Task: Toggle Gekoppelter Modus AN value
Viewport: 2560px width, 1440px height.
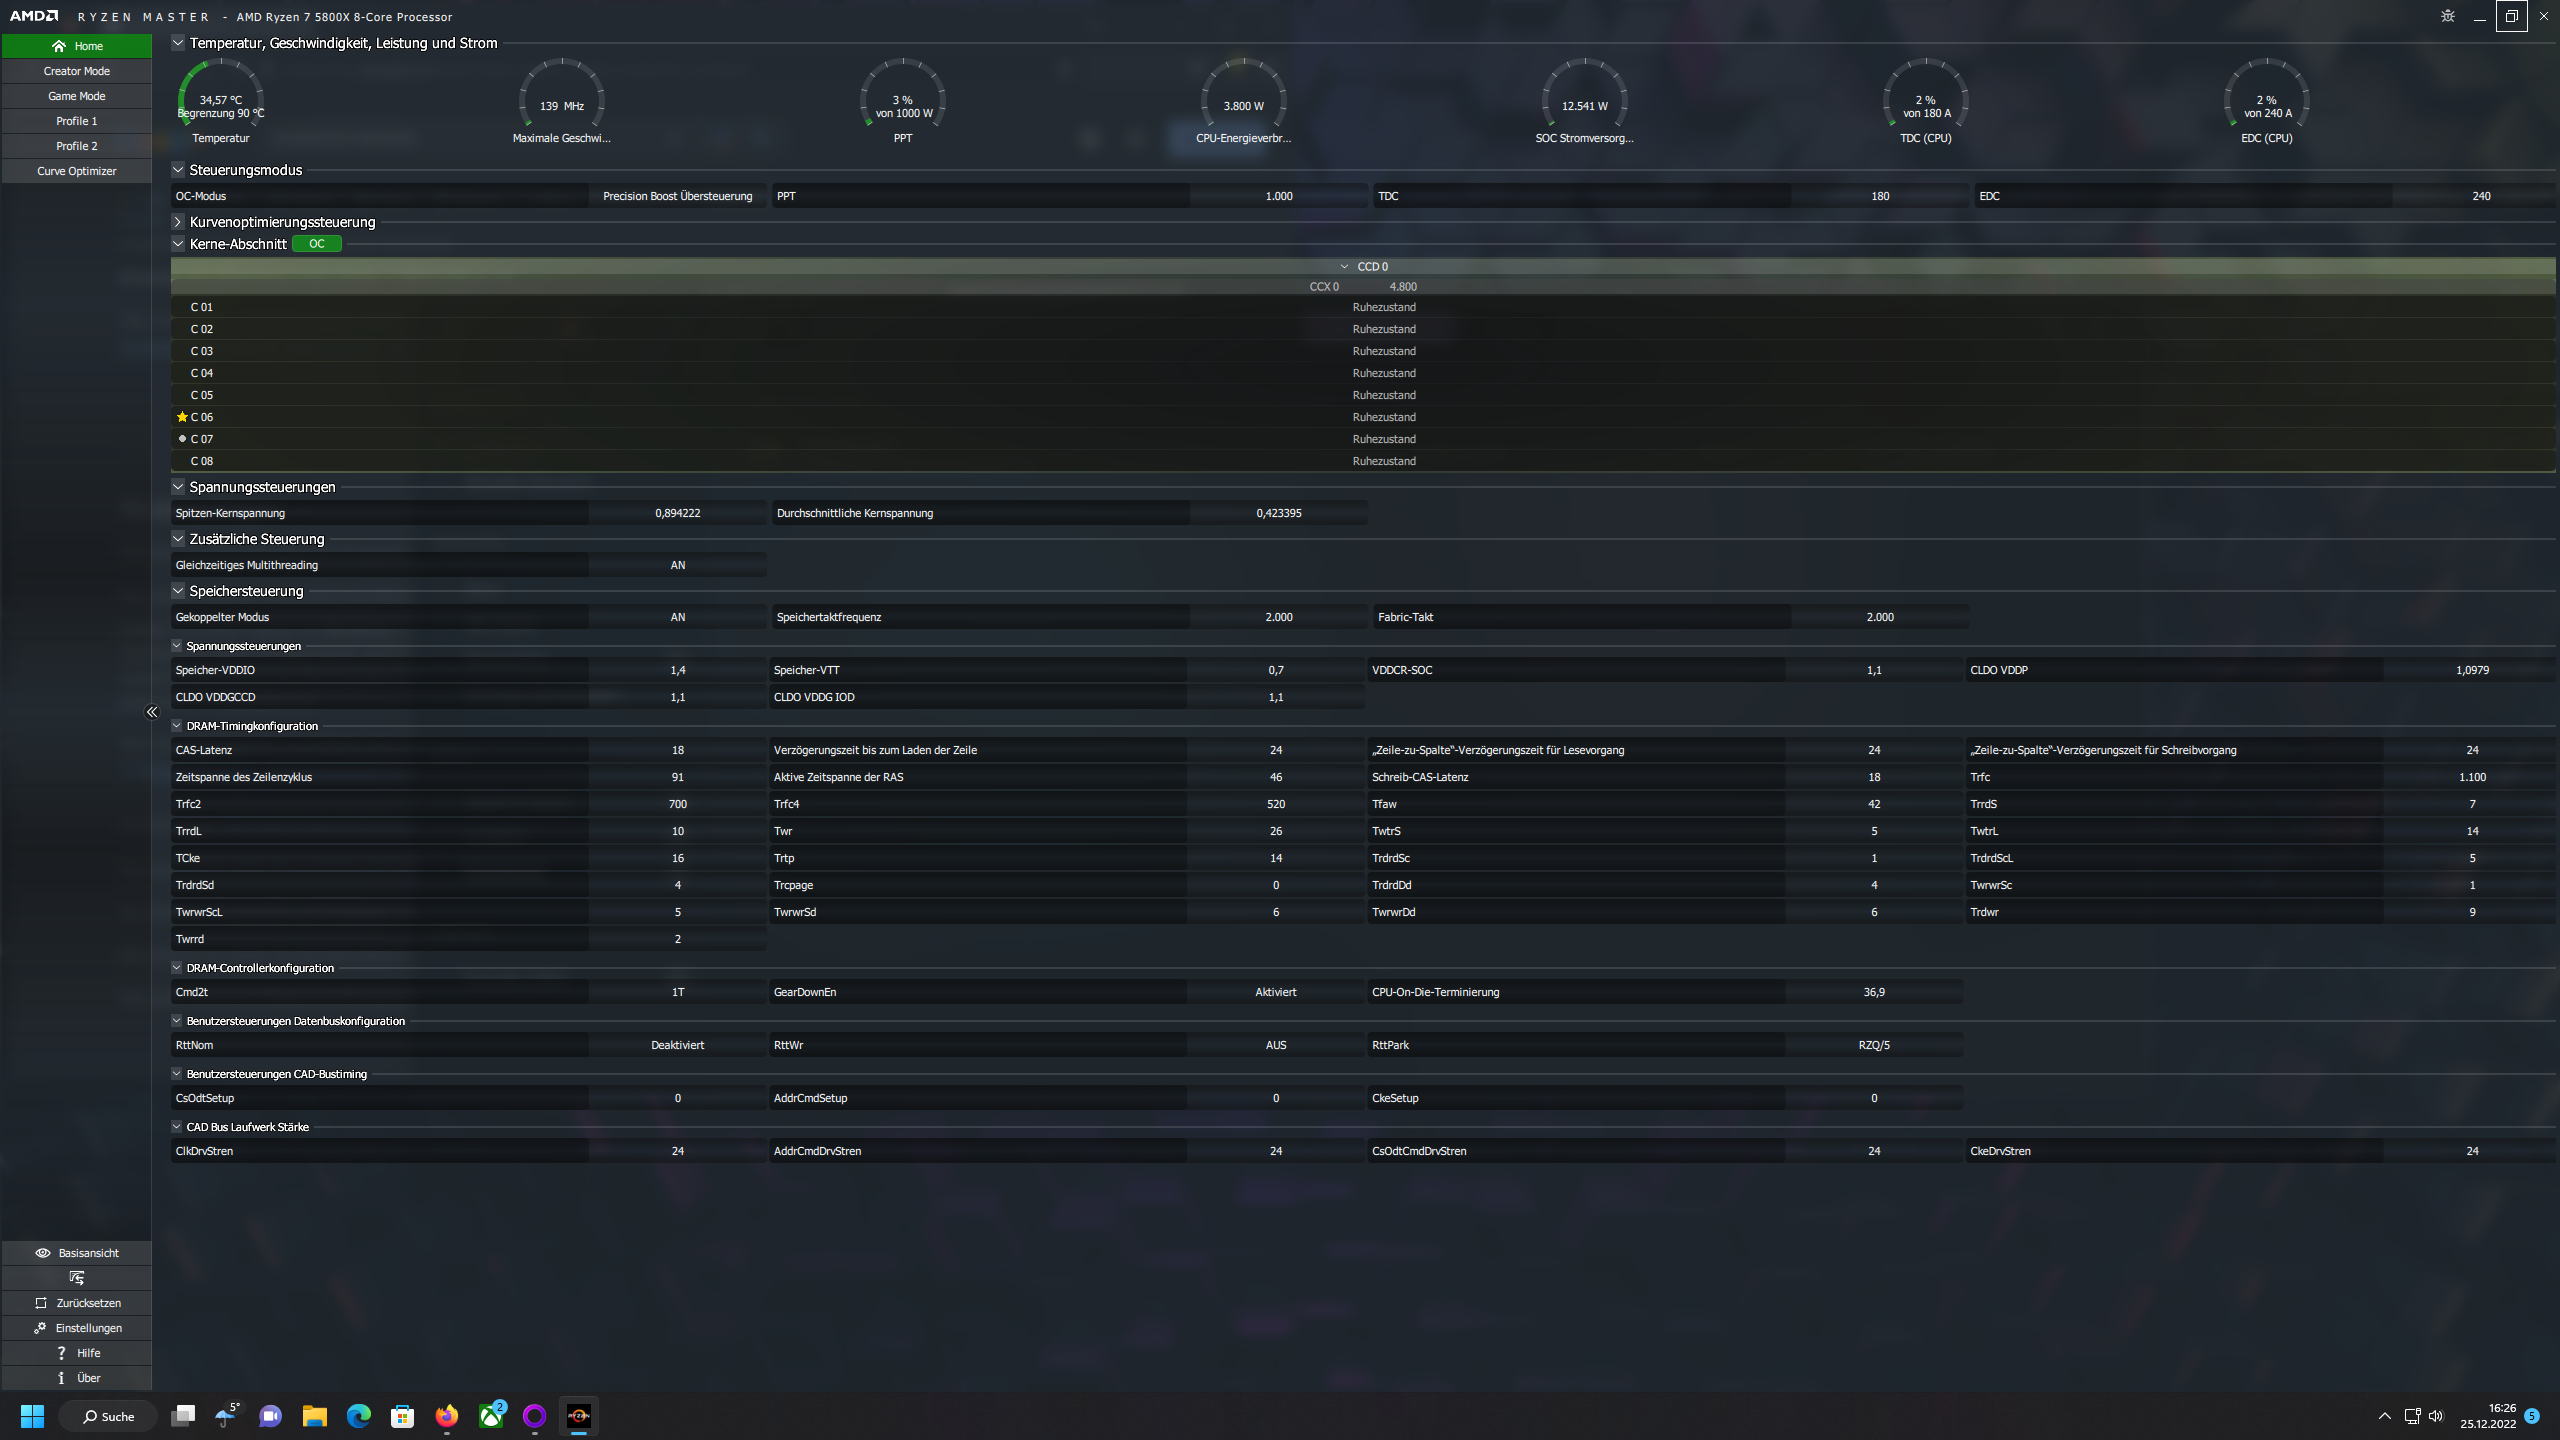Action: (x=677, y=617)
